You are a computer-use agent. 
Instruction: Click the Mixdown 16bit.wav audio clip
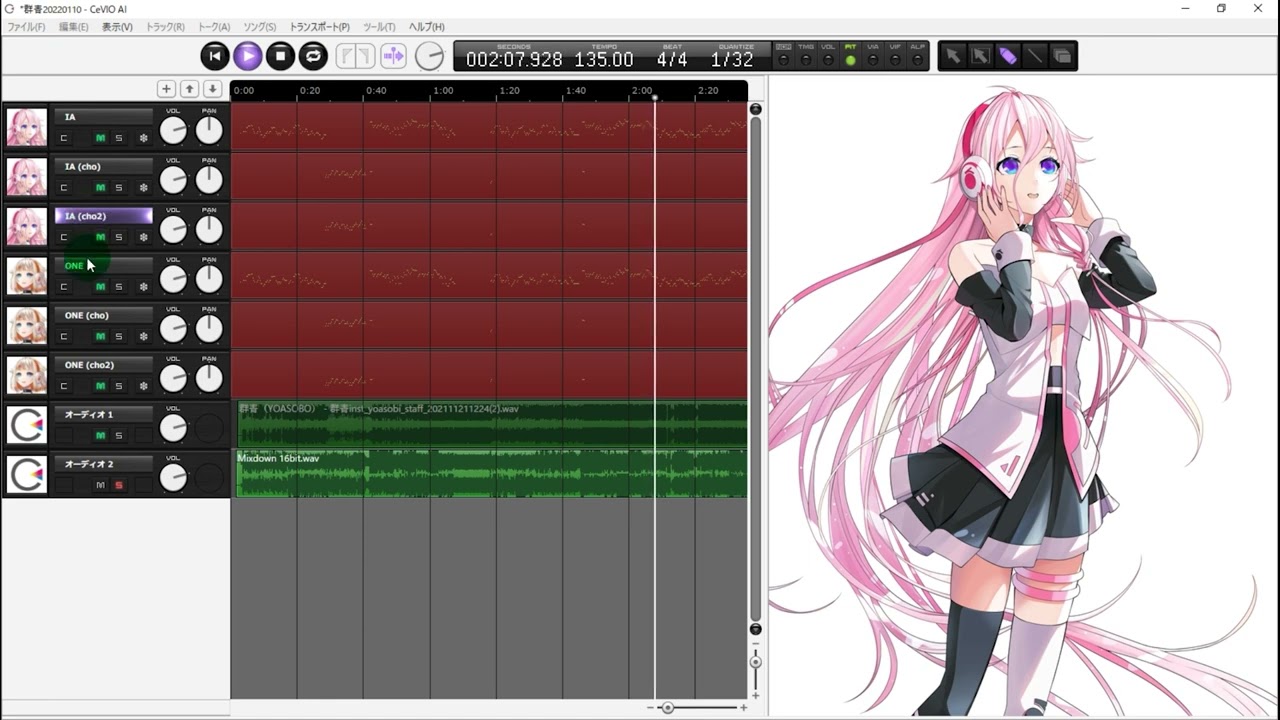pyautogui.click(x=492, y=473)
